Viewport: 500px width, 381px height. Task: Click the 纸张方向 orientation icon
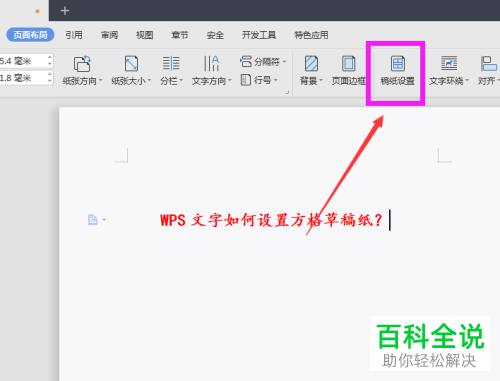pos(82,63)
